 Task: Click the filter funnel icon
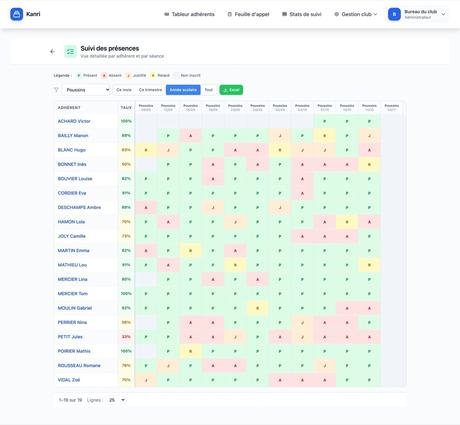click(x=56, y=90)
